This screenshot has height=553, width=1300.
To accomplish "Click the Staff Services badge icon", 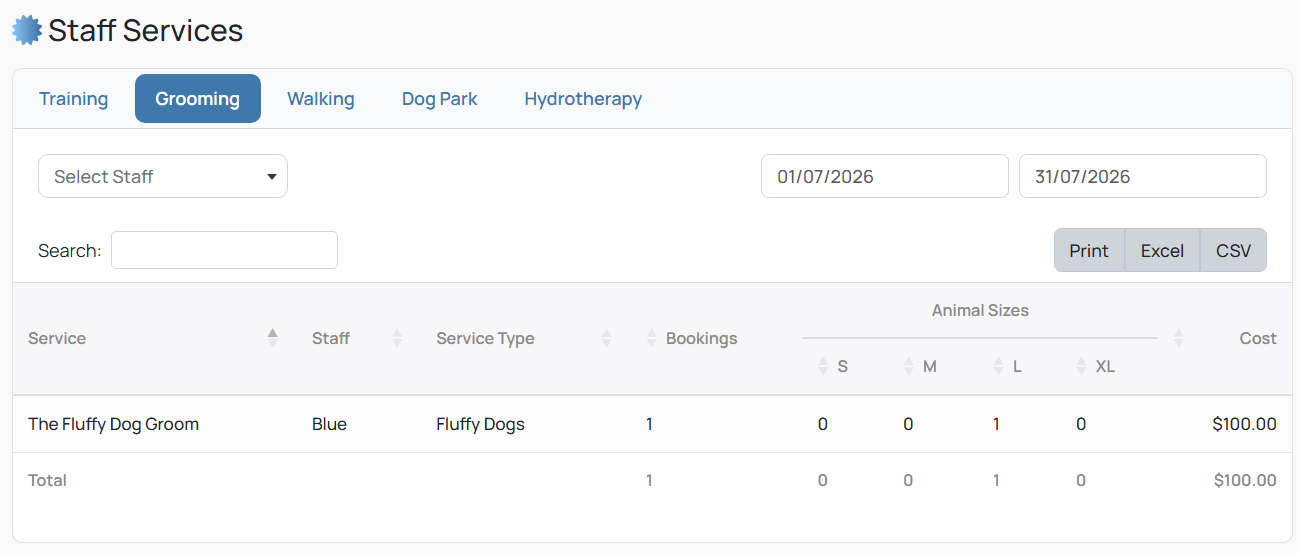I will 27,30.
